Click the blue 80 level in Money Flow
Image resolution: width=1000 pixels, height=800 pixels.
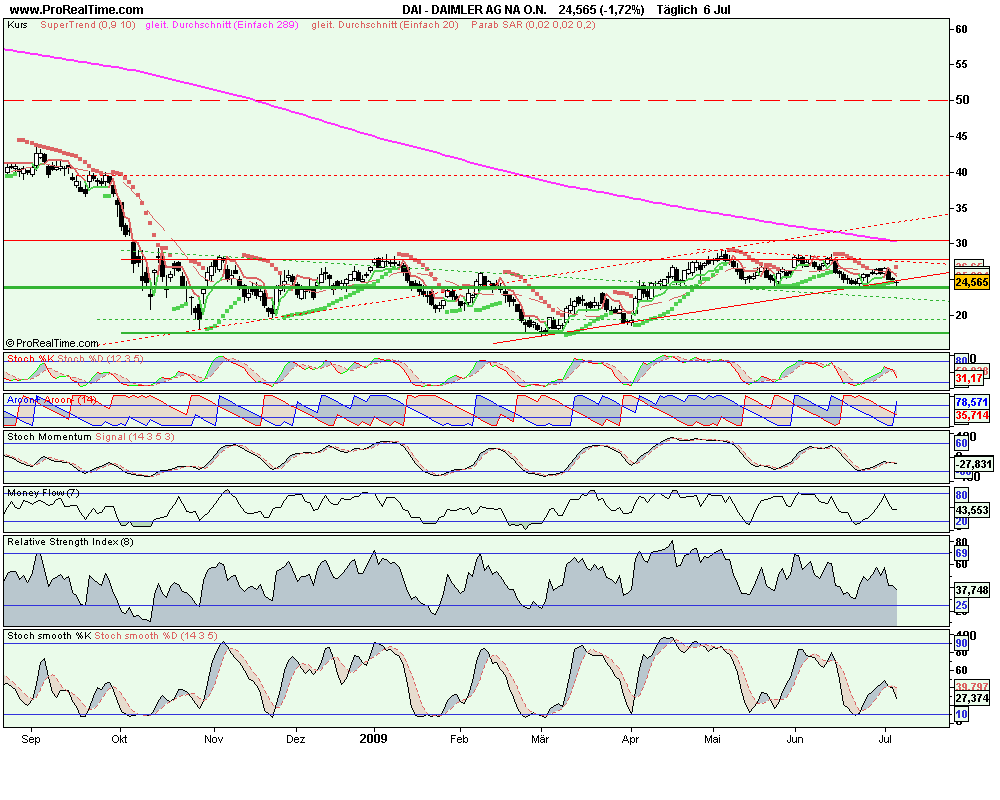tap(961, 495)
